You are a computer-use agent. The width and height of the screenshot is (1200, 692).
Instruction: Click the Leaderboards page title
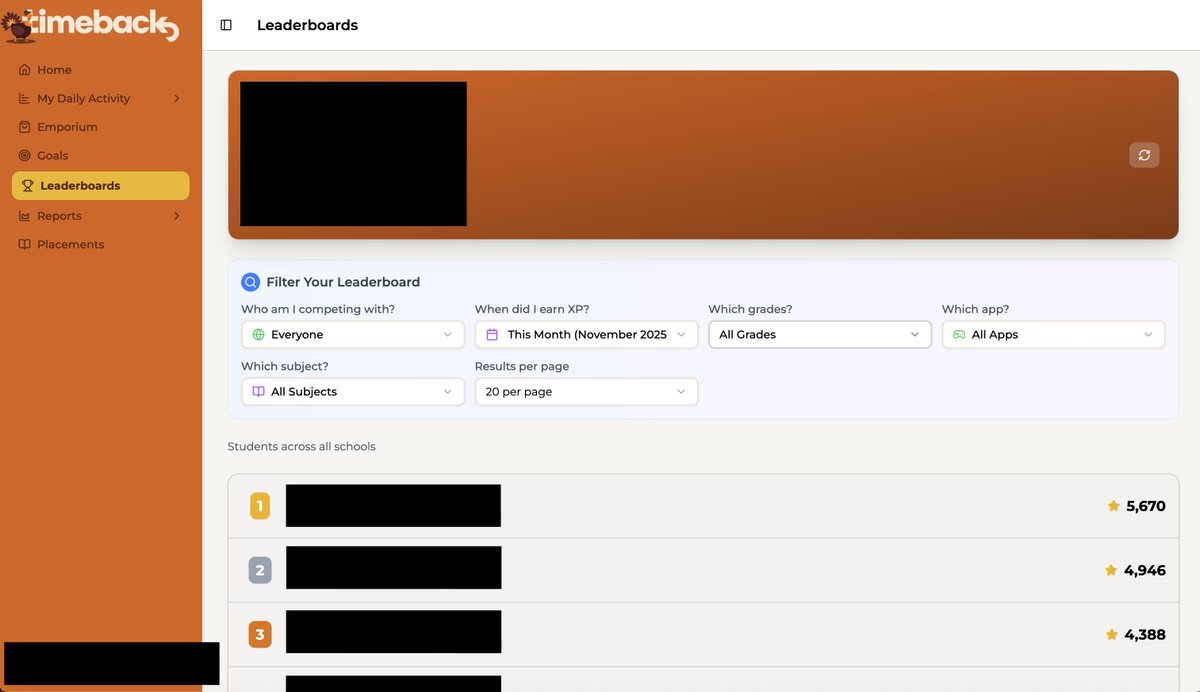pyautogui.click(x=307, y=25)
